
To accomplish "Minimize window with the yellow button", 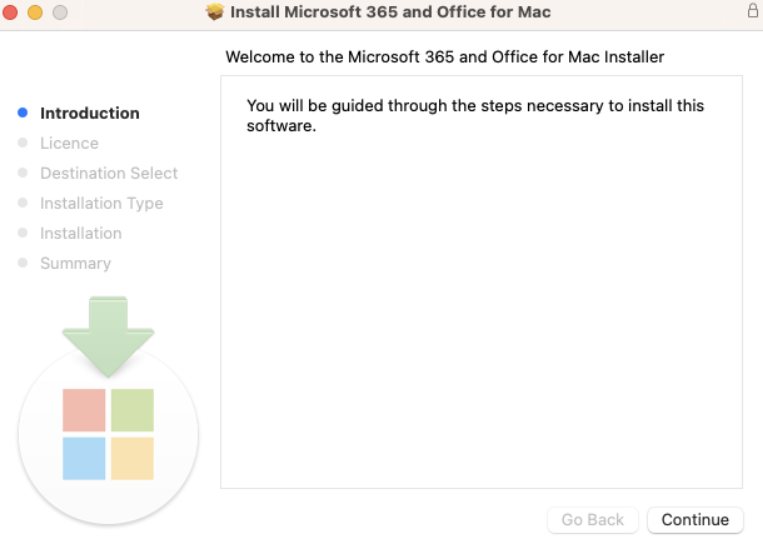I will pyautogui.click(x=35, y=12).
